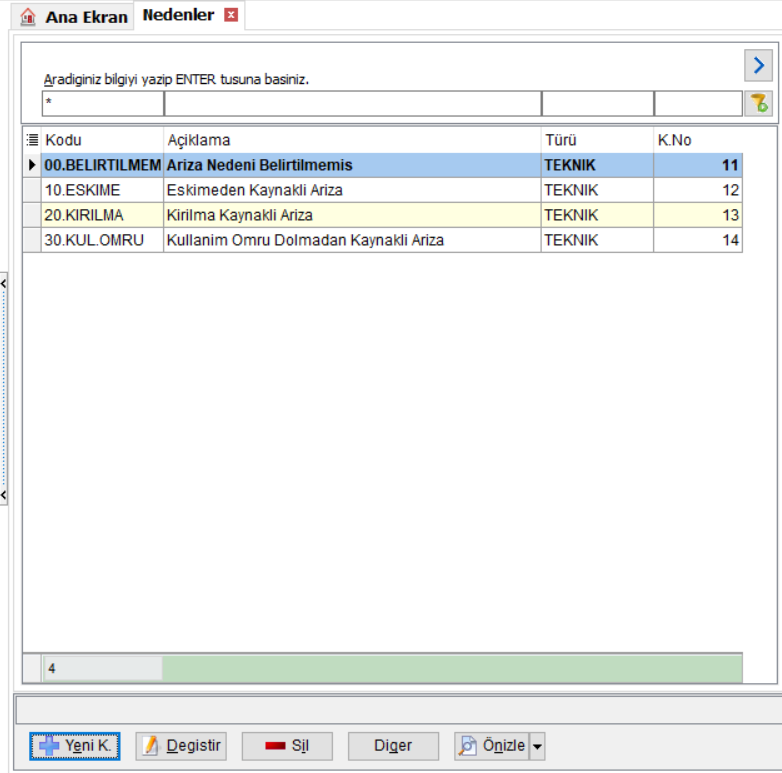Open the Ana Ekran home tab
The width and height of the screenshot is (782, 773).
73,16
